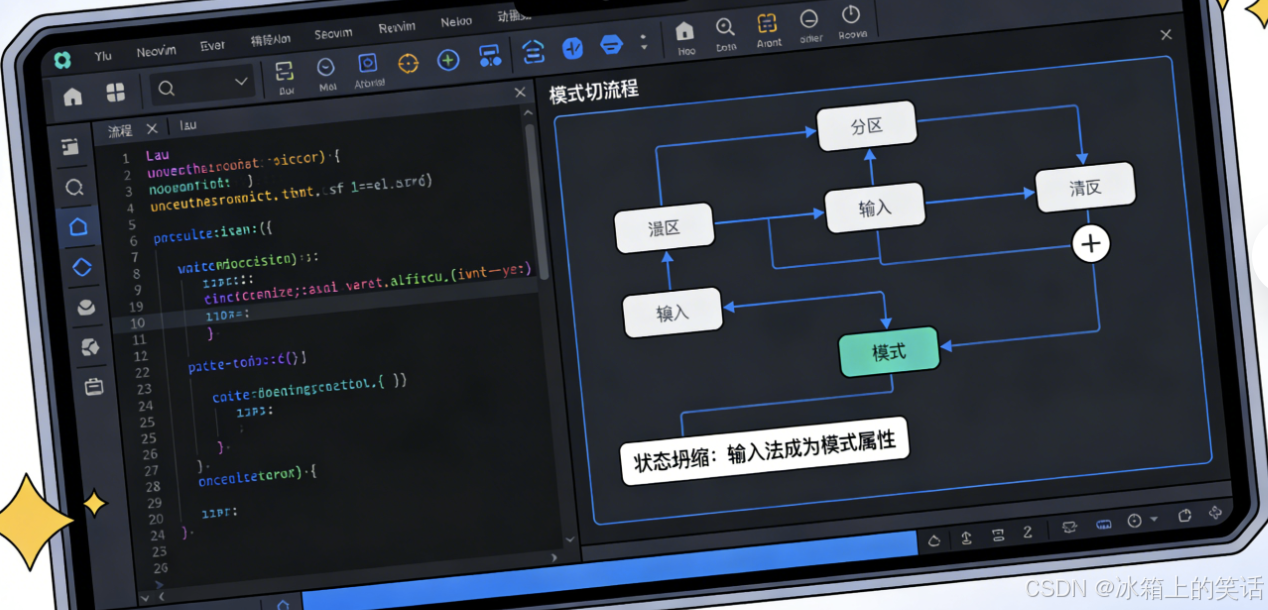Click the upload arrow status bar icon
This screenshot has height=610, width=1268.
[966, 538]
